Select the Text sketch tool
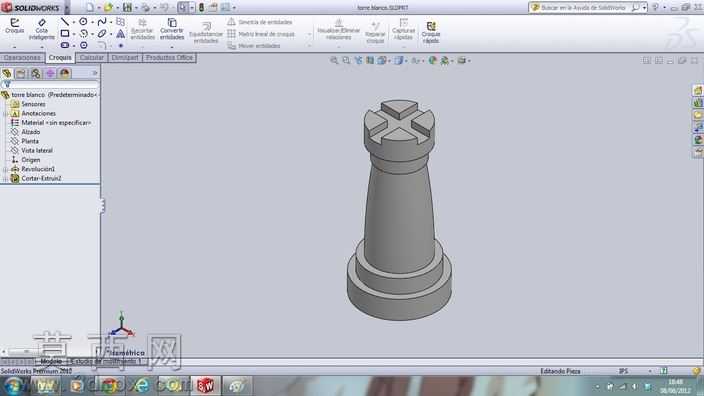This screenshot has height=396, width=704. pos(121,33)
